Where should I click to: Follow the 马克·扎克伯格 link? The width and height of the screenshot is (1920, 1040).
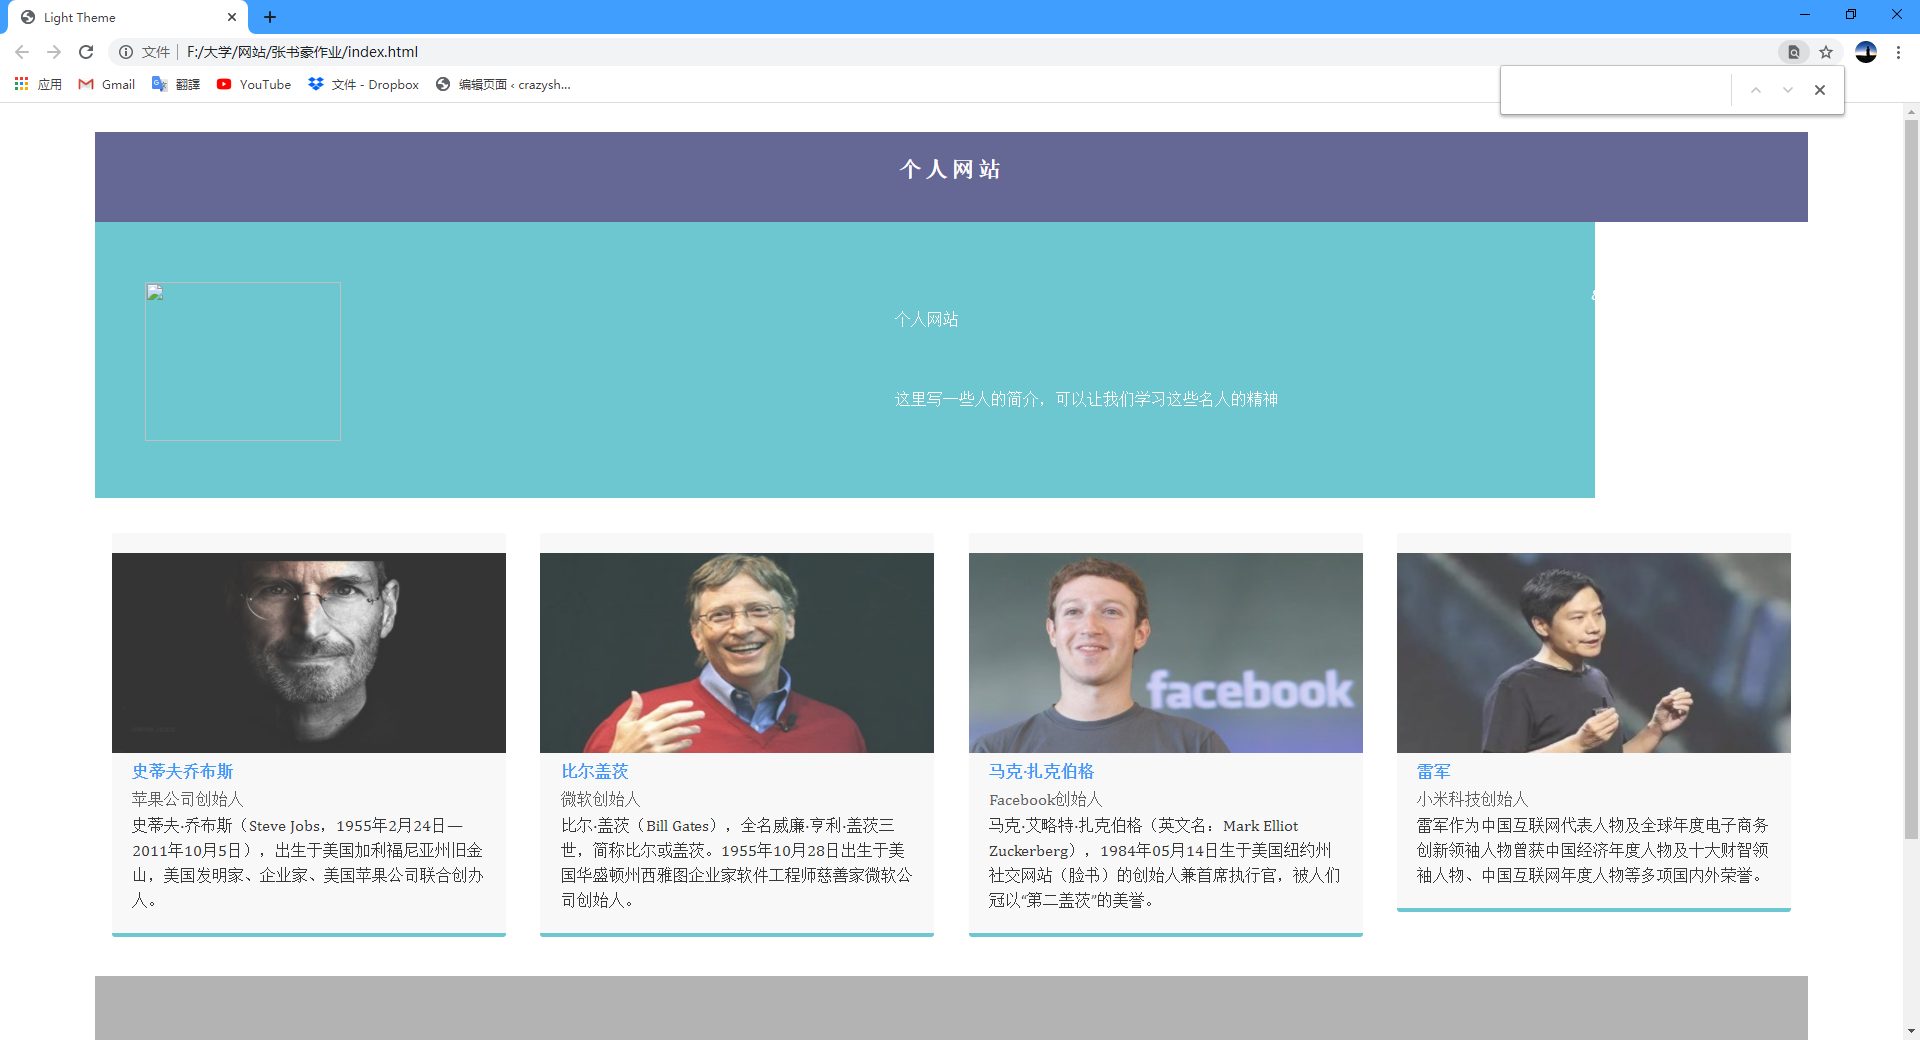coord(1041,771)
